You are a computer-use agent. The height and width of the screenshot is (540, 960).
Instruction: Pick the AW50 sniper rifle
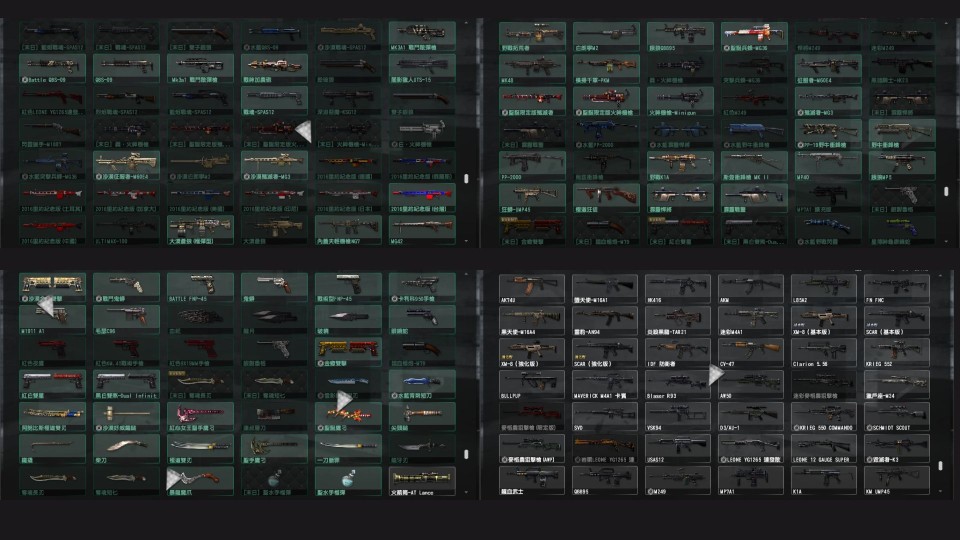click(751, 384)
